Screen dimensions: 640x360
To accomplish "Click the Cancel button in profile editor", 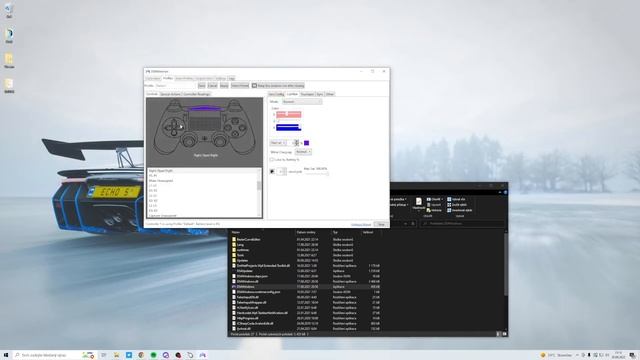I will 212,86.
